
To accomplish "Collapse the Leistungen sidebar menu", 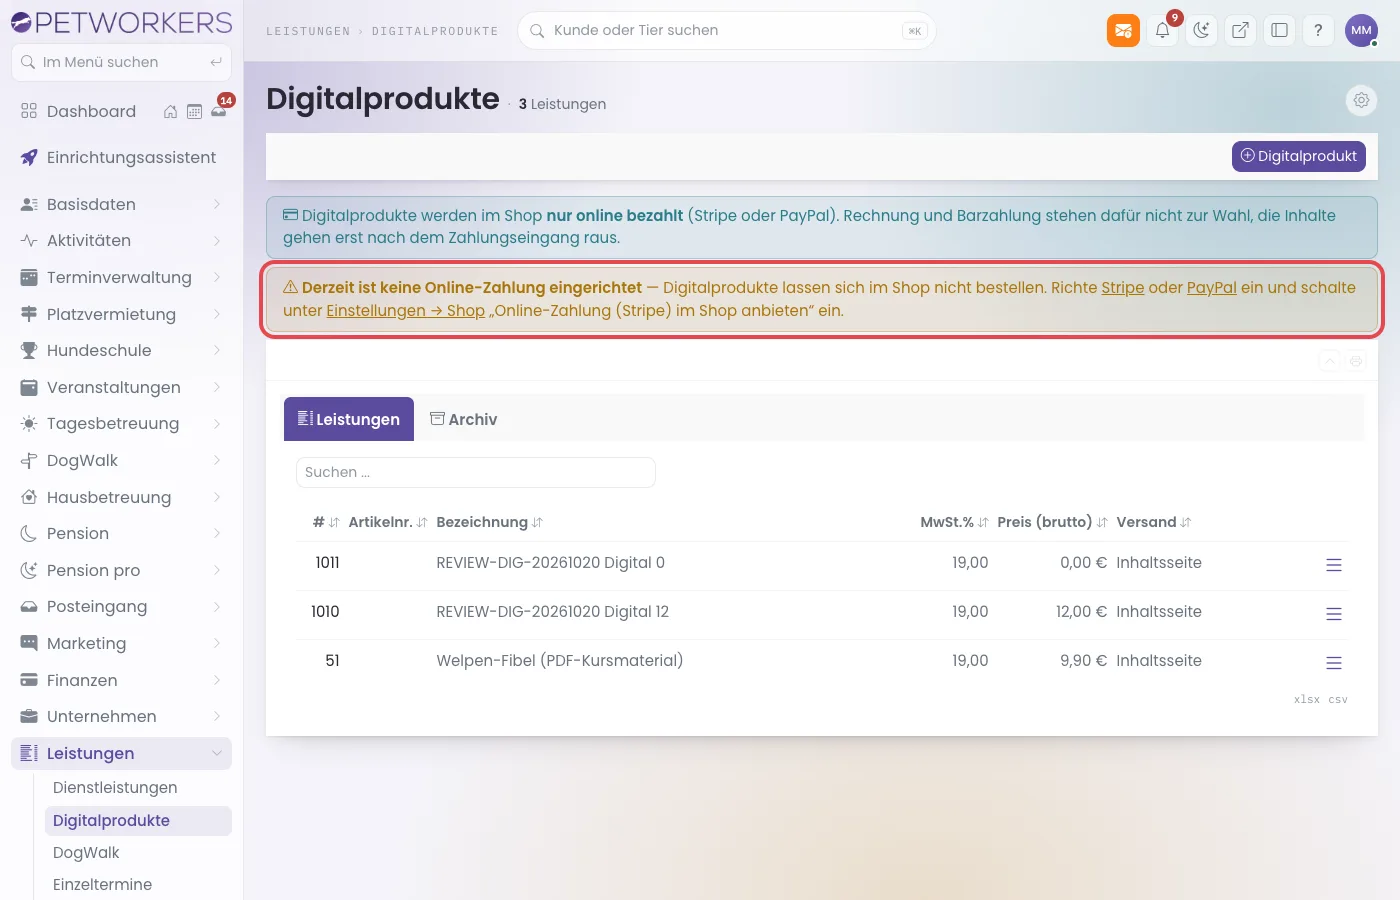I will coord(121,753).
